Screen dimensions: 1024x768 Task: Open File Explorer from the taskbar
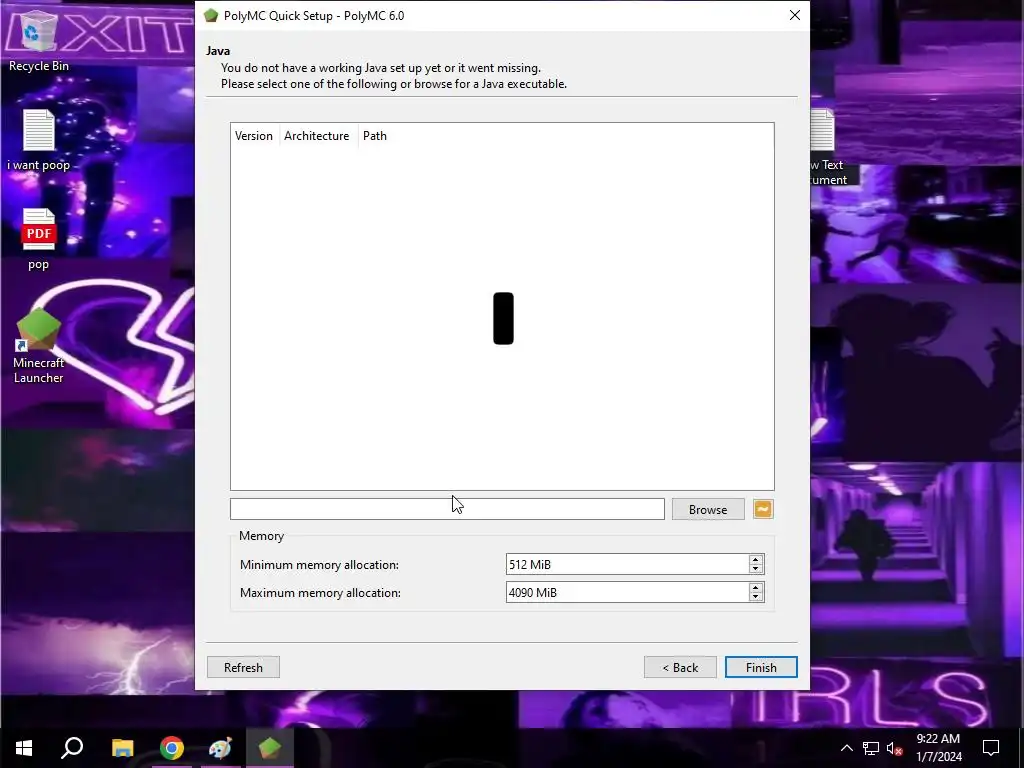point(122,748)
